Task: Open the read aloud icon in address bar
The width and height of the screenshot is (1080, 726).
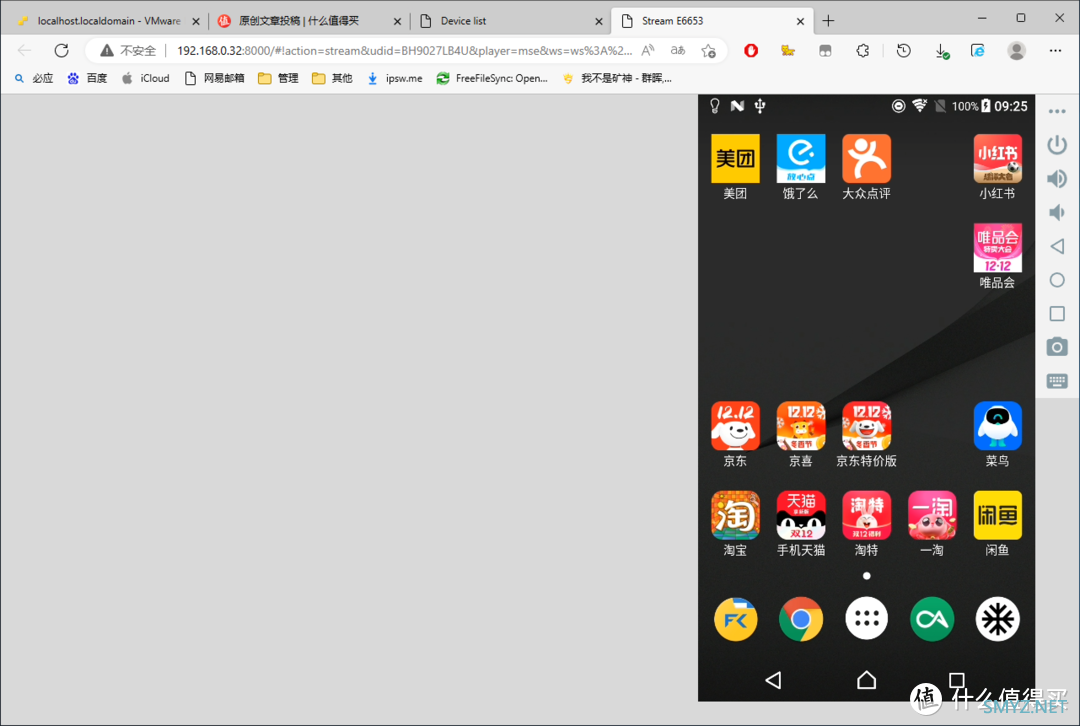Action: (x=648, y=50)
